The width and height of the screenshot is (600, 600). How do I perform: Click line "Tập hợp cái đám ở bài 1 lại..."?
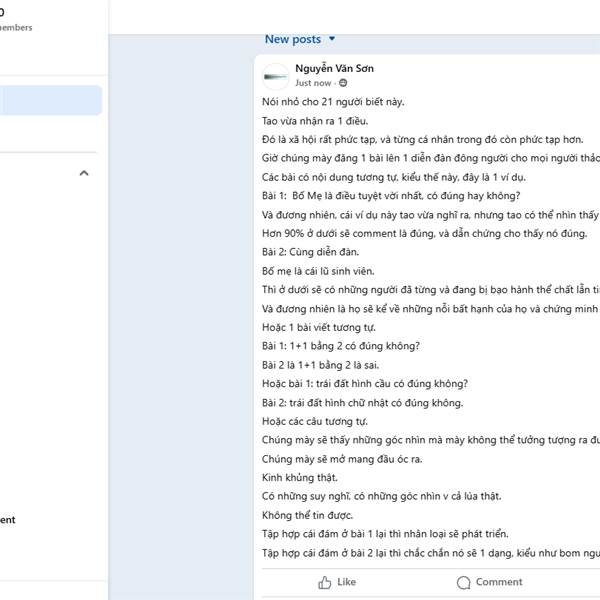point(385,534)
